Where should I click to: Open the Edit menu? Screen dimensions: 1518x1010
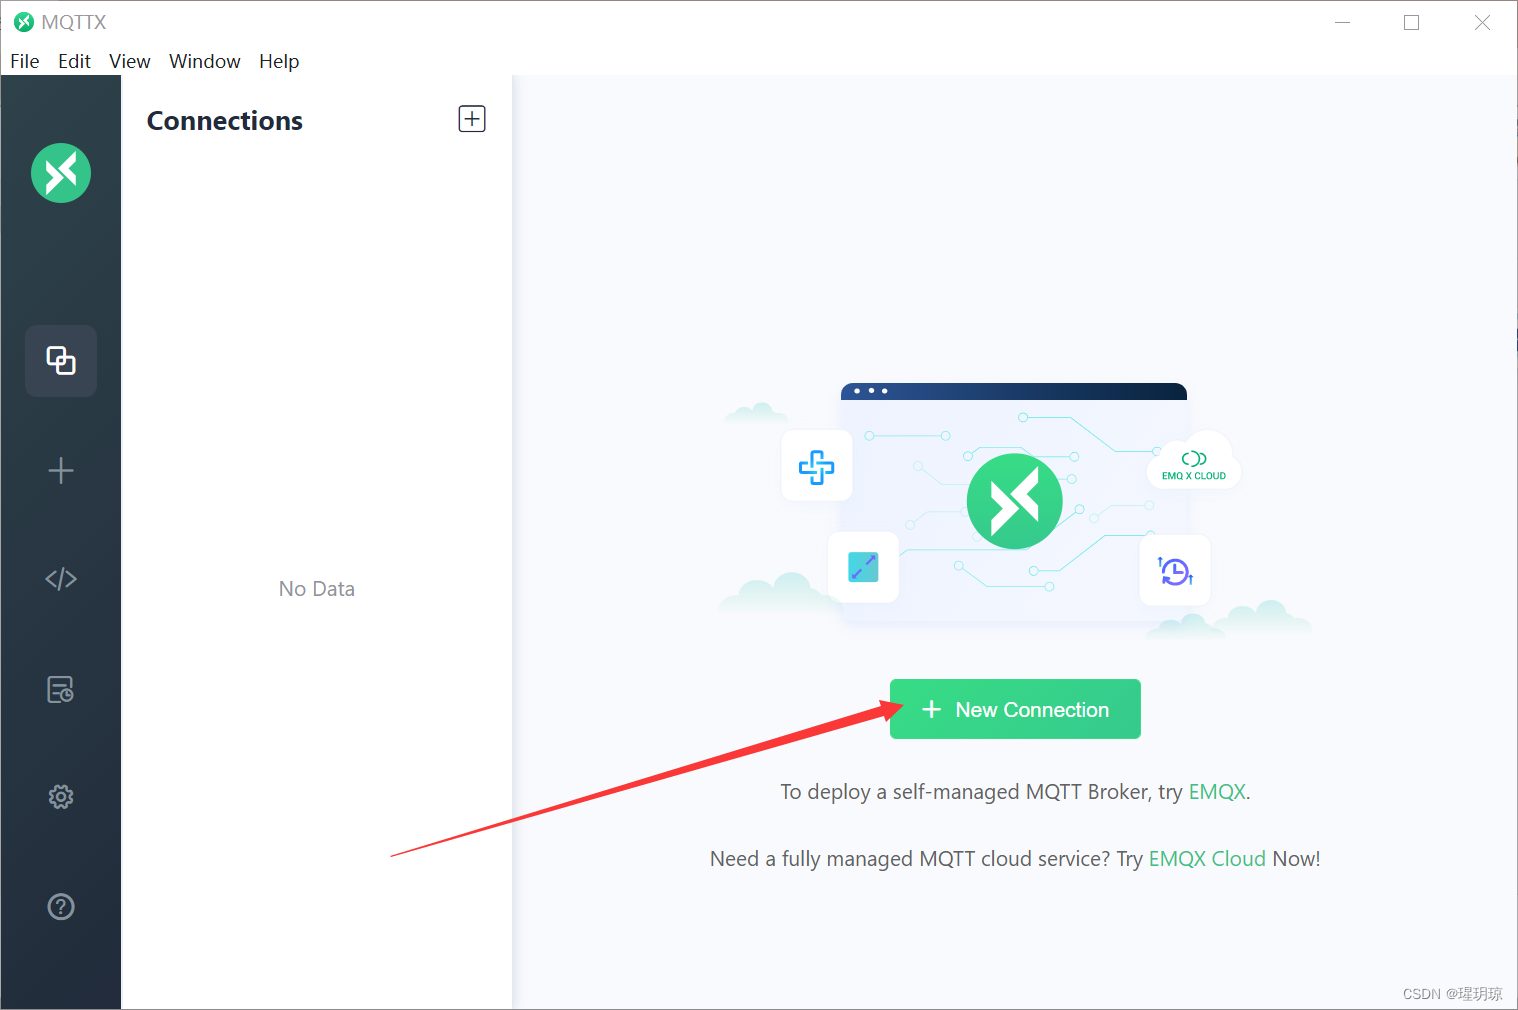pos(74,61)
